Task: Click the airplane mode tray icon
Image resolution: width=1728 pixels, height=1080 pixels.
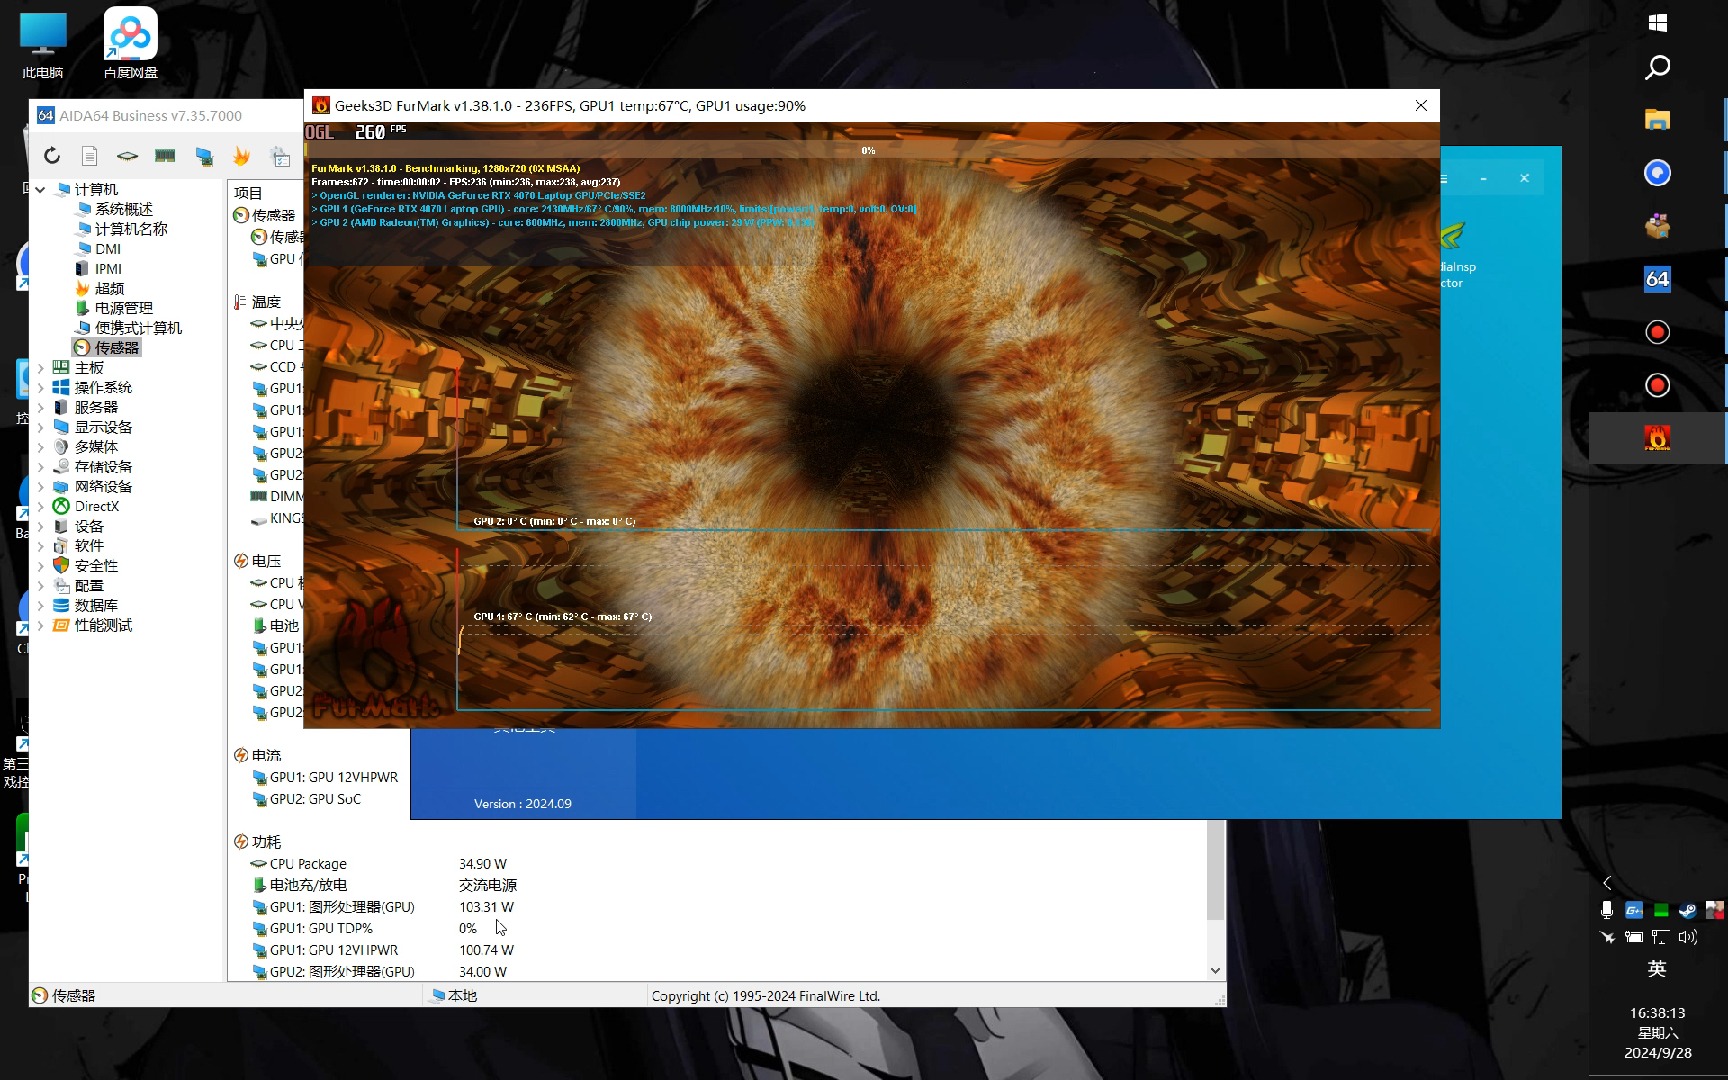Action: click(x=1607, y=937)
